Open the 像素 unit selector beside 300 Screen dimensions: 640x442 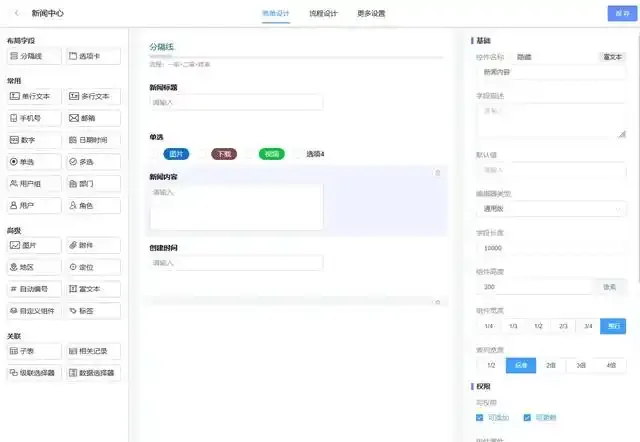(609, 287)
